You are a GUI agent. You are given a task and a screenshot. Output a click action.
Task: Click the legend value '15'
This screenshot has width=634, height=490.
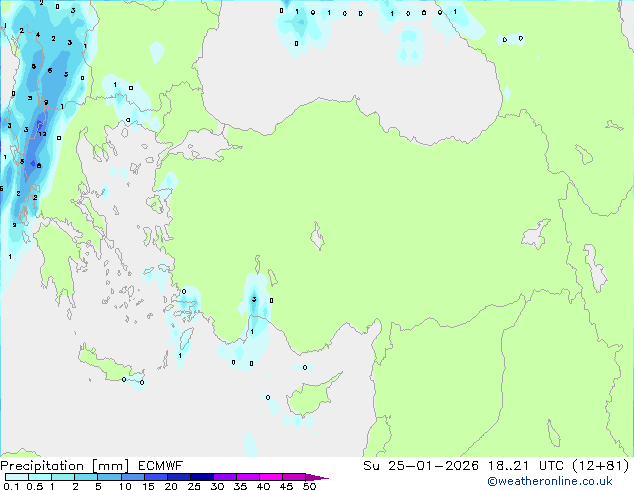click(x=148, y=486)
